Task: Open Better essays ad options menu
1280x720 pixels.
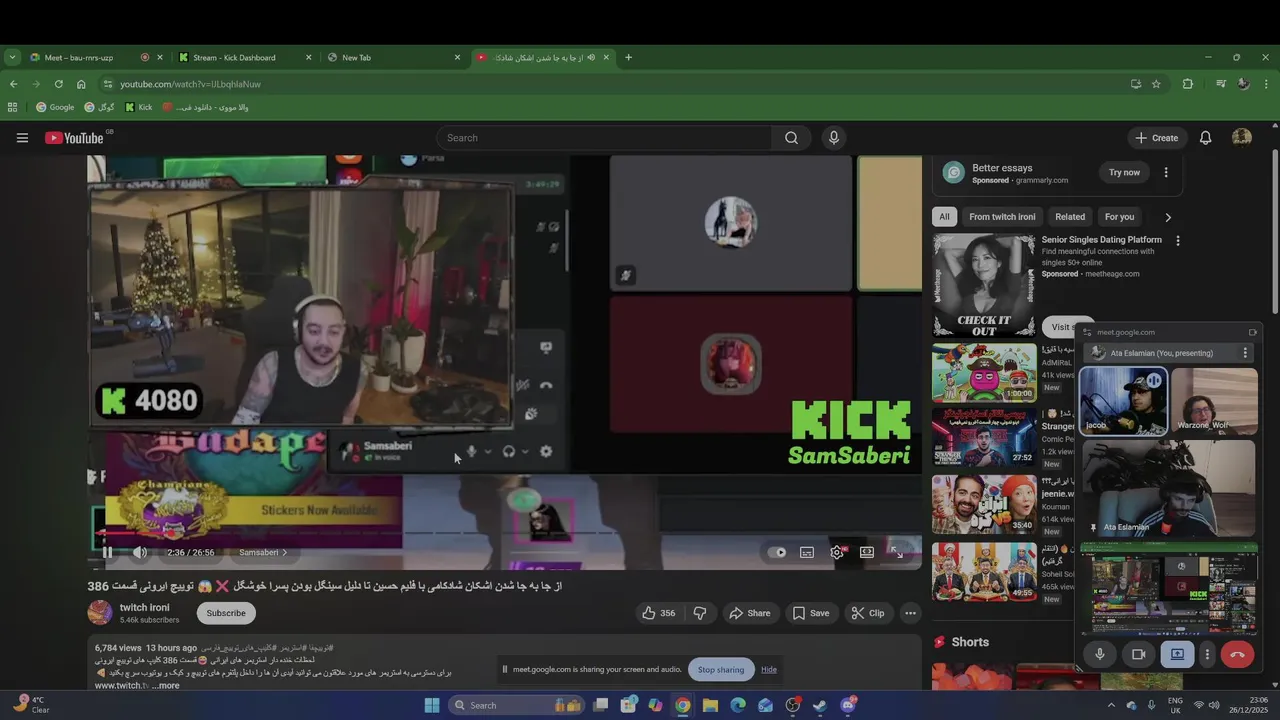Action: [1166, 172]
